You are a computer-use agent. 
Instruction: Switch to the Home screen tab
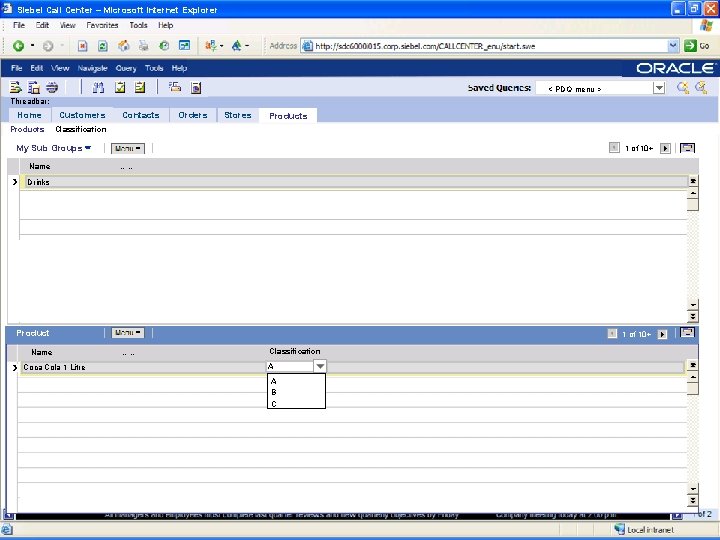[29, 115]
